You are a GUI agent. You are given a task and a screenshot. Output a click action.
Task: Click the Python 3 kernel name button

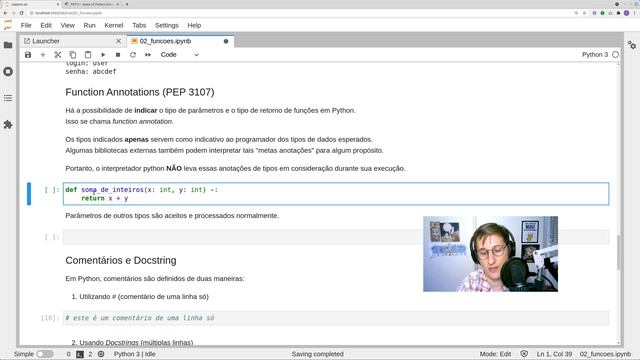[595, 55]
